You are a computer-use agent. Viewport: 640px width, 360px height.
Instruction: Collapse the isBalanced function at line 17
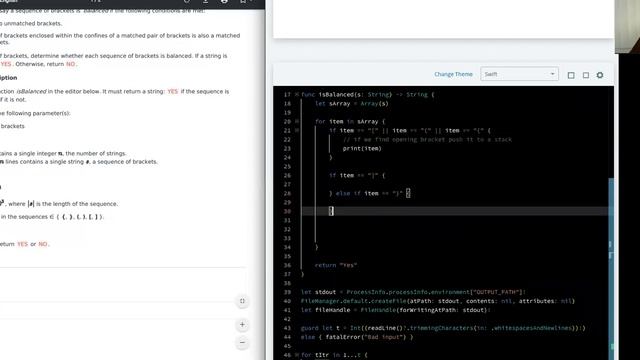297,95
